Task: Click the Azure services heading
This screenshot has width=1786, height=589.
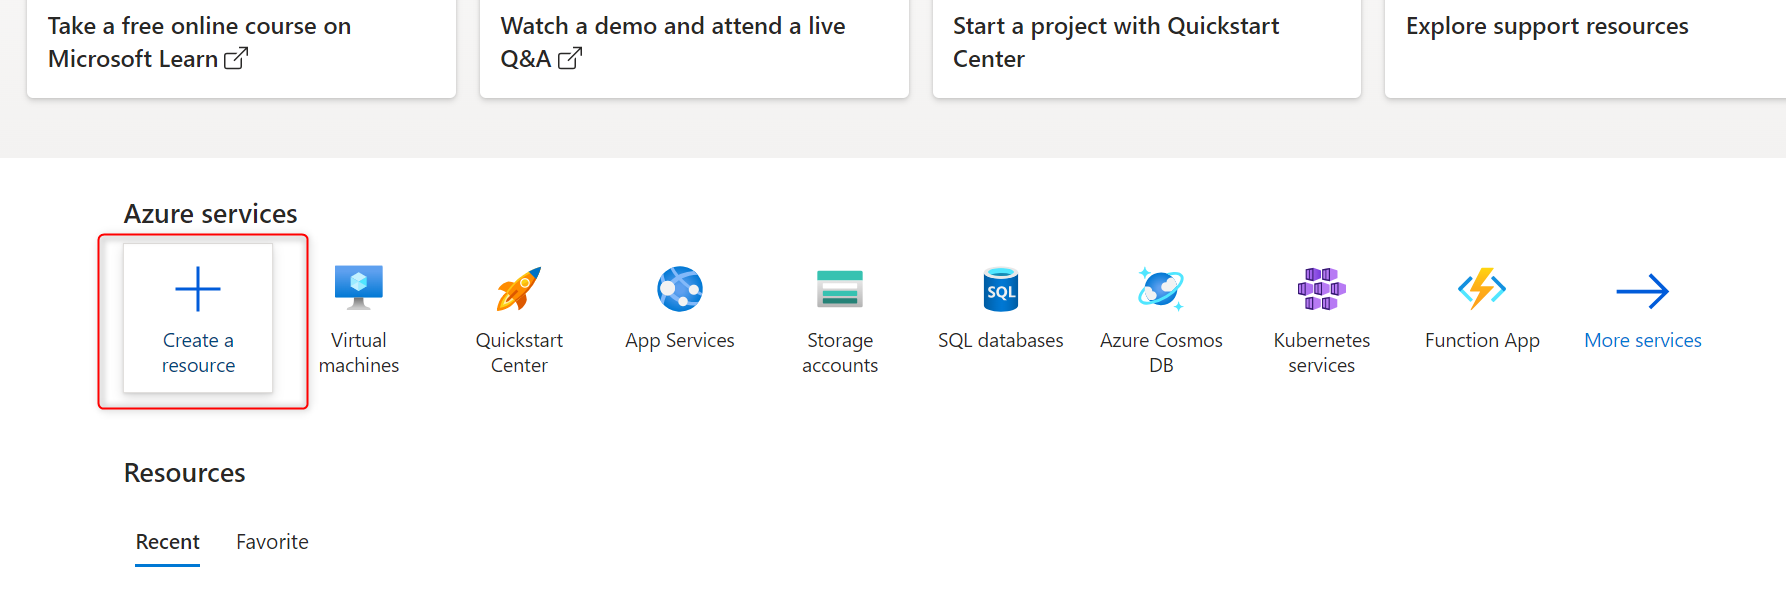Action: [x=211, y=214]
